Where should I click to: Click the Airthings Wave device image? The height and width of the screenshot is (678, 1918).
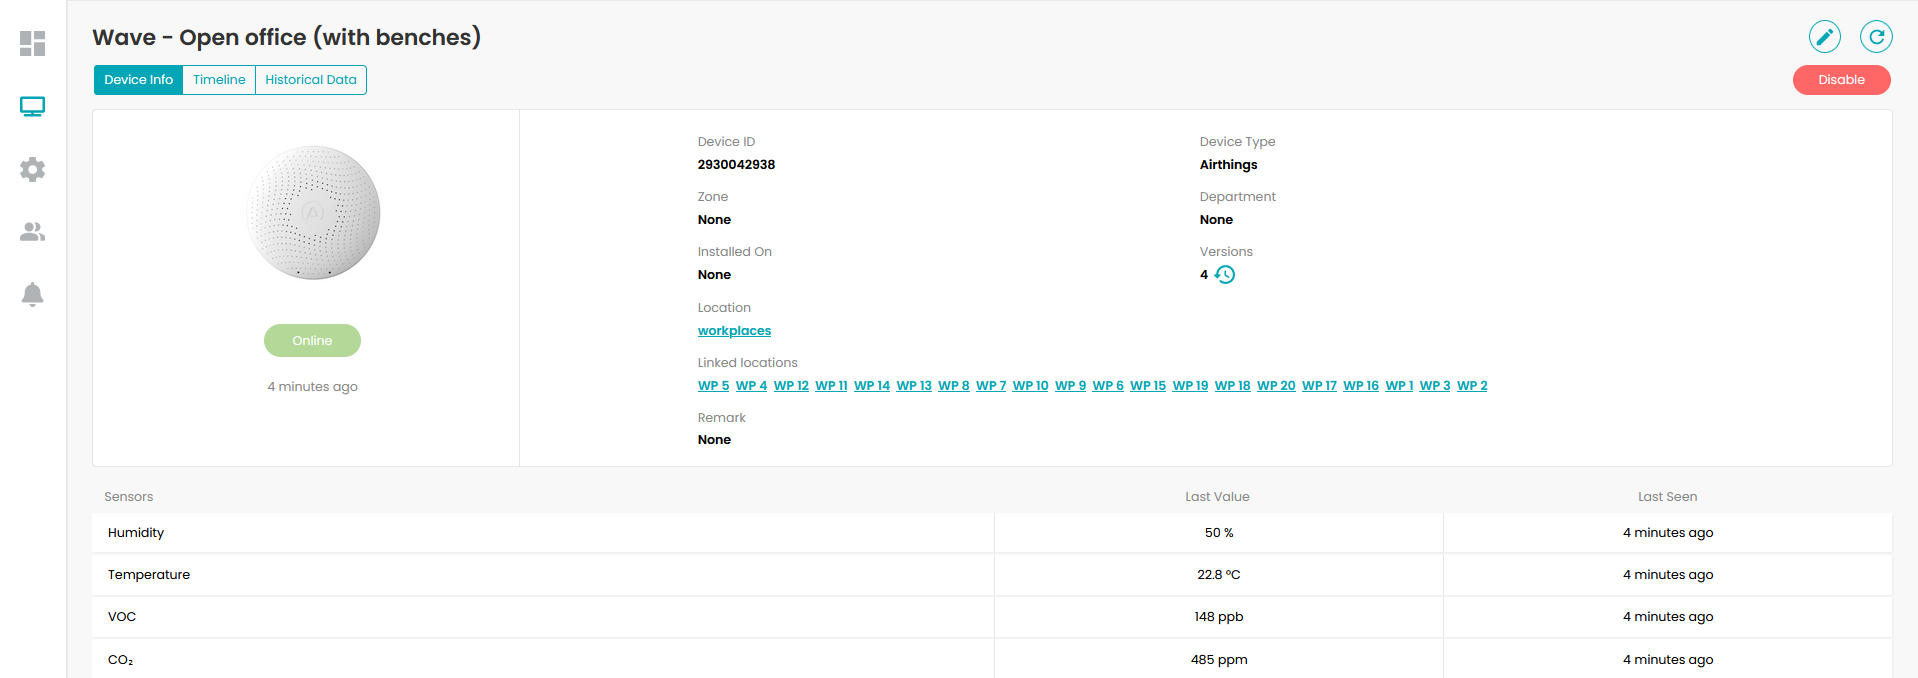click(x=313, y=212)
